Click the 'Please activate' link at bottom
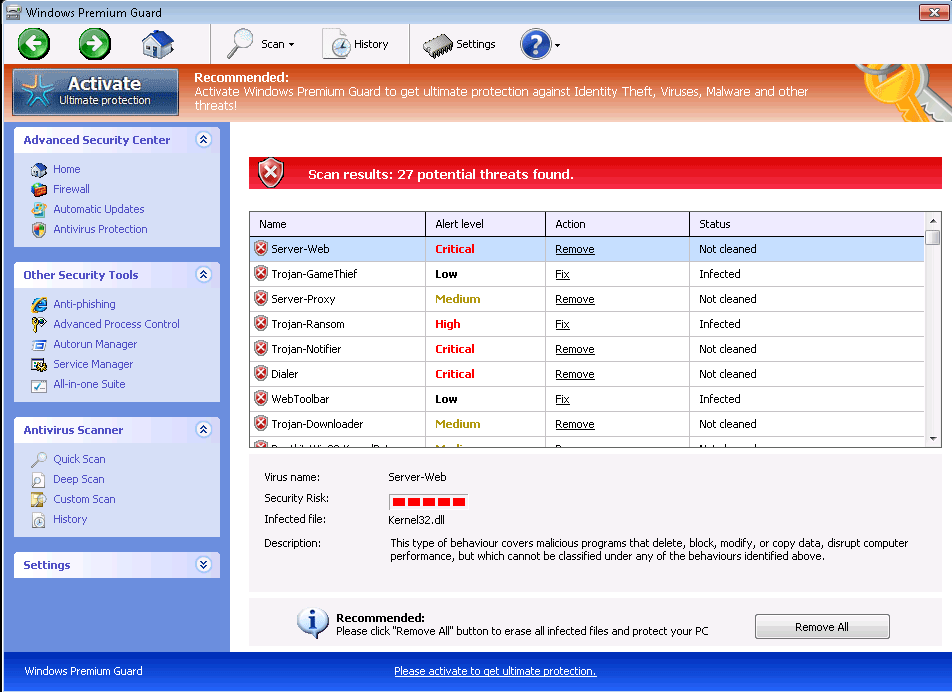 [495, 671]
